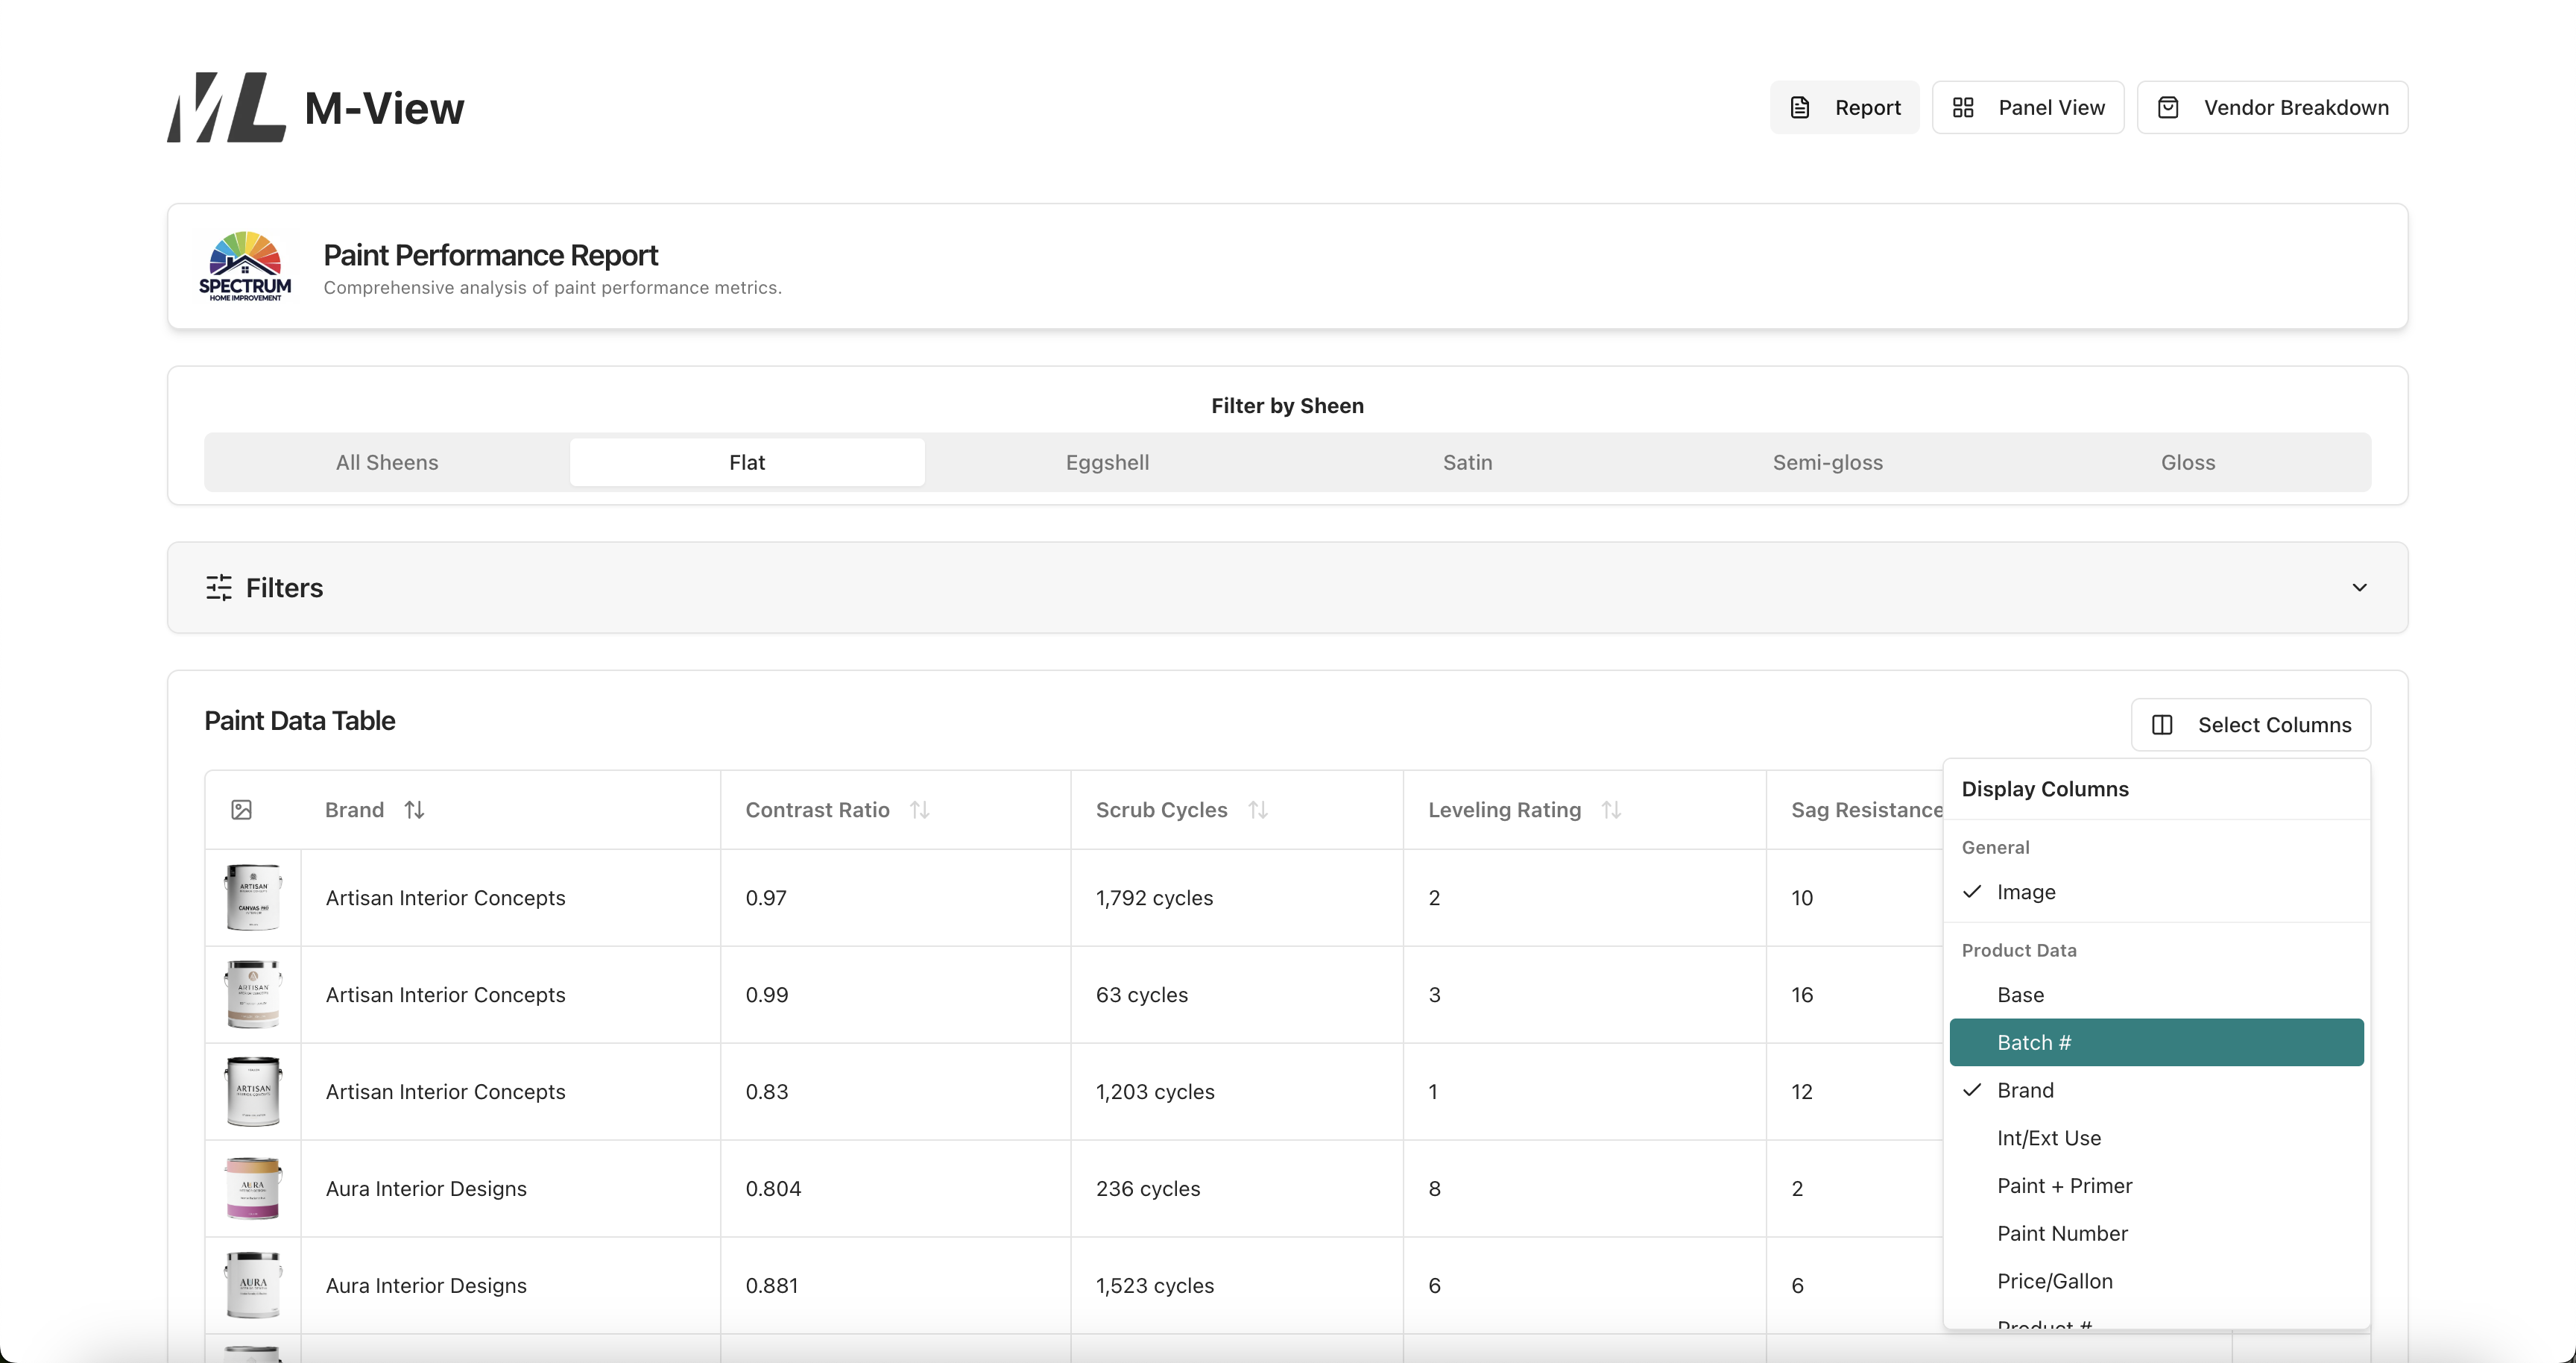This screenshot has width=2576, height=1363.
Task: Enable the Price/Gallon column
Action: coord(2156,1281)
